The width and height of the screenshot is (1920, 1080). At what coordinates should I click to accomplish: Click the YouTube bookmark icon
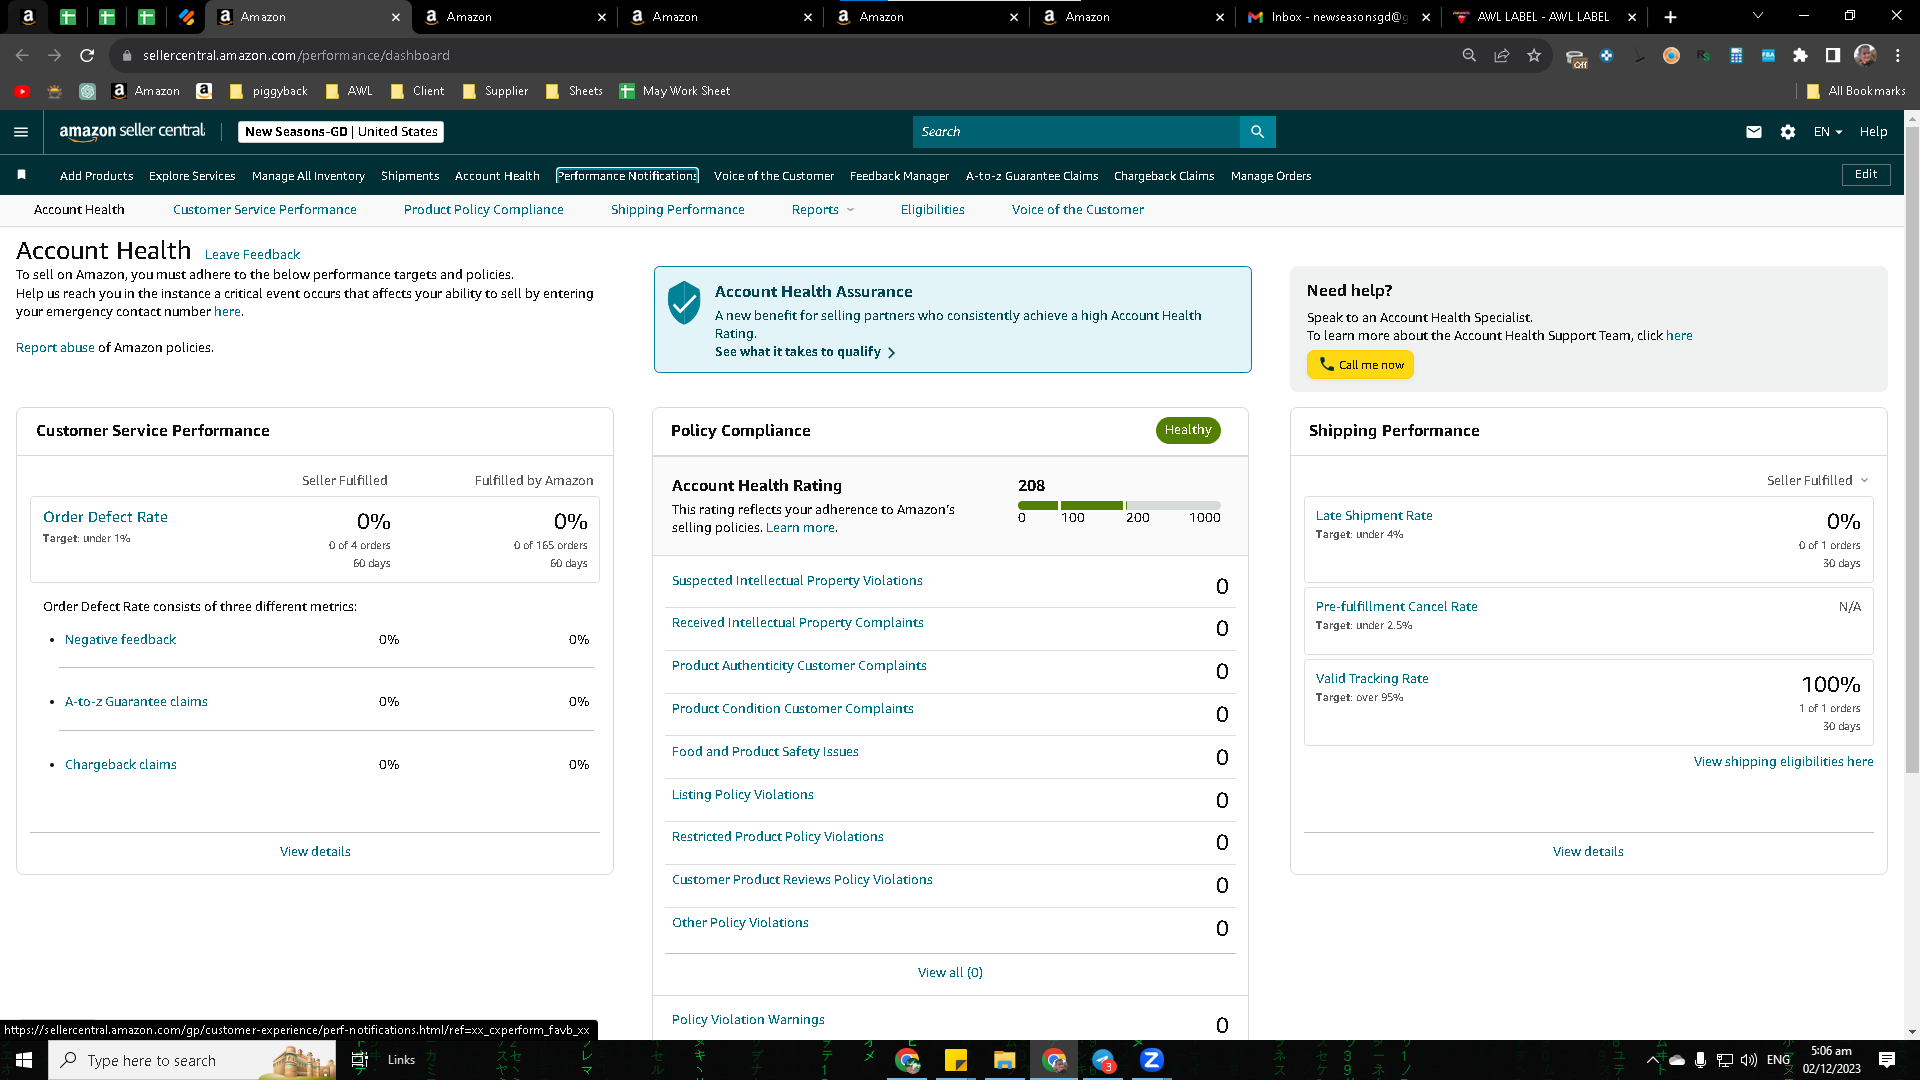click(22, 91)
